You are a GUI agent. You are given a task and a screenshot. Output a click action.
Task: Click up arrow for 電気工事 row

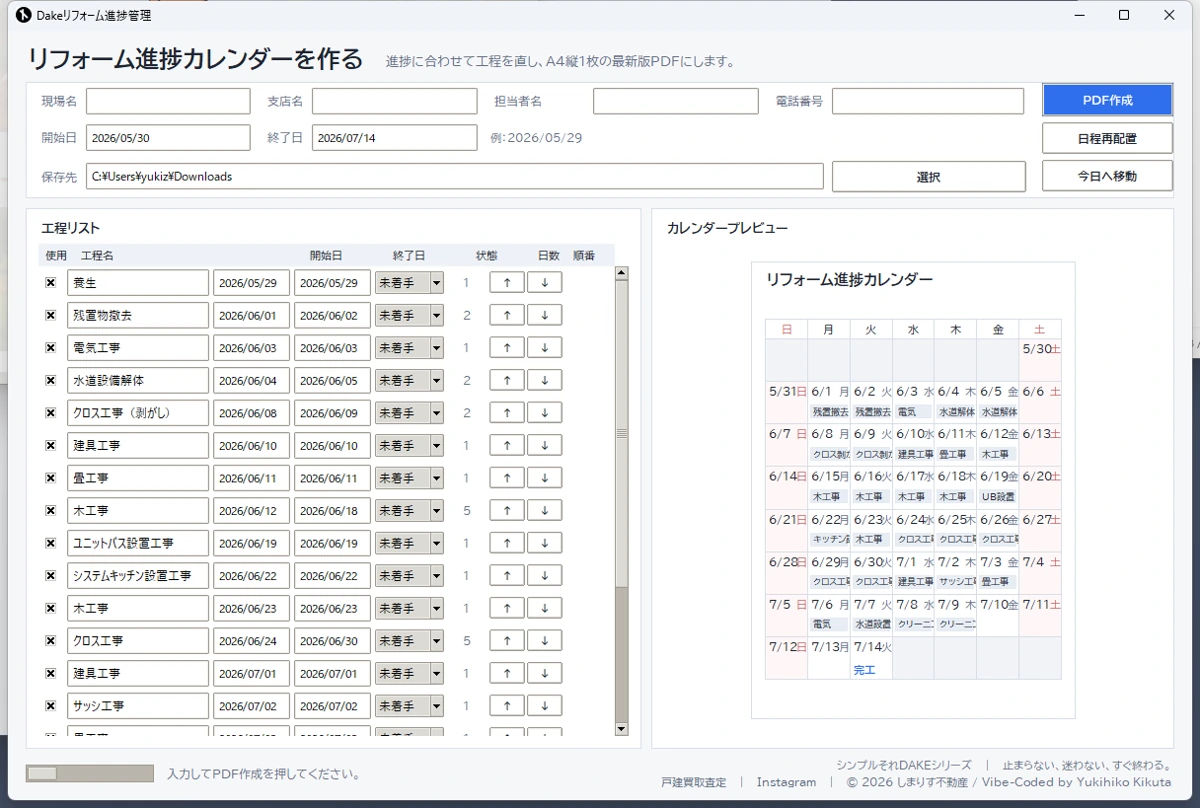pyautogui.click(x=507, y=348)
